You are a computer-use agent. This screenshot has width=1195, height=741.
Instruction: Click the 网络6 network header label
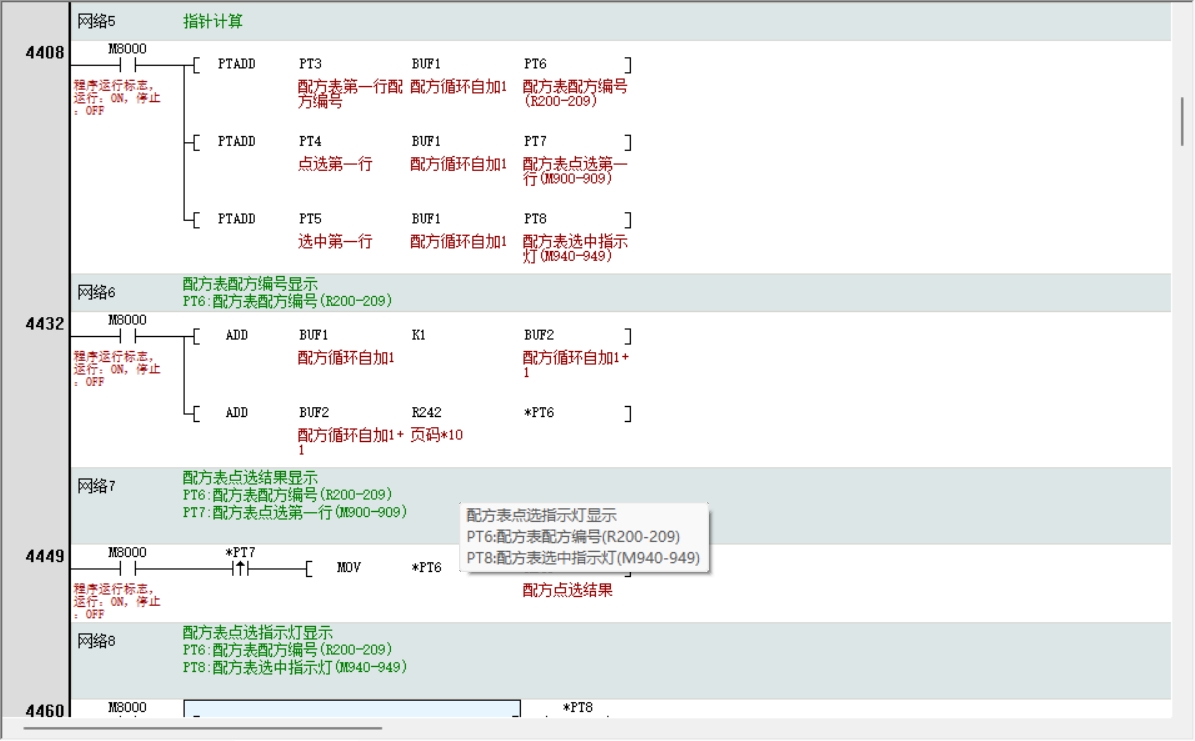coord(97,293)
